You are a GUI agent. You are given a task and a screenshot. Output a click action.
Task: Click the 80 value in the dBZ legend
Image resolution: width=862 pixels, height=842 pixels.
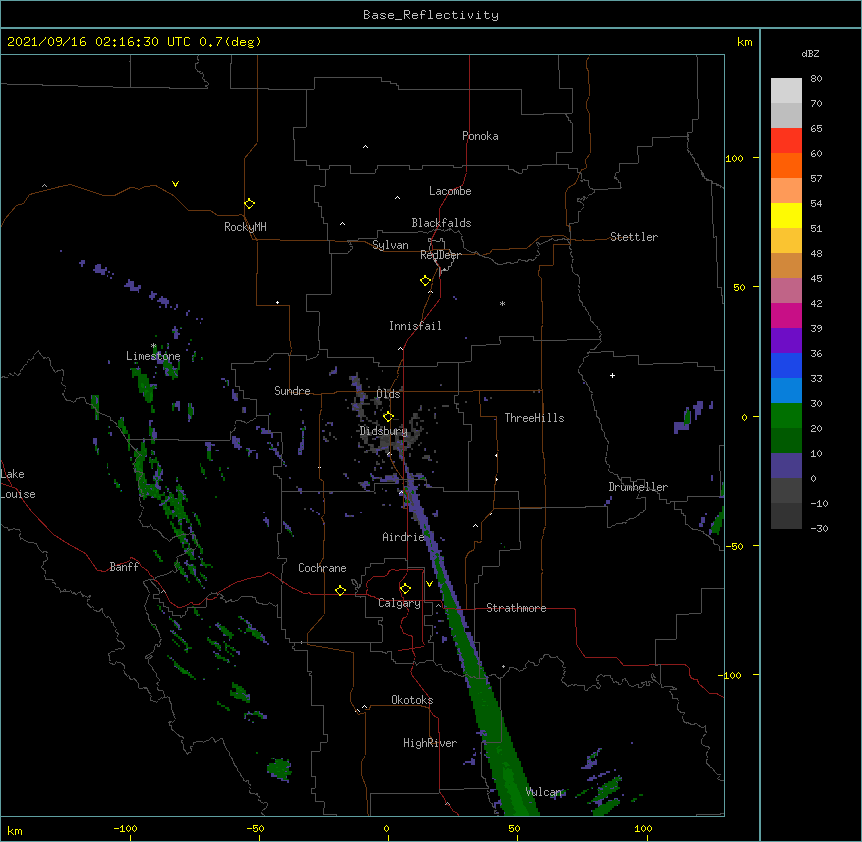pyautogui.click(x=816, y=79)
